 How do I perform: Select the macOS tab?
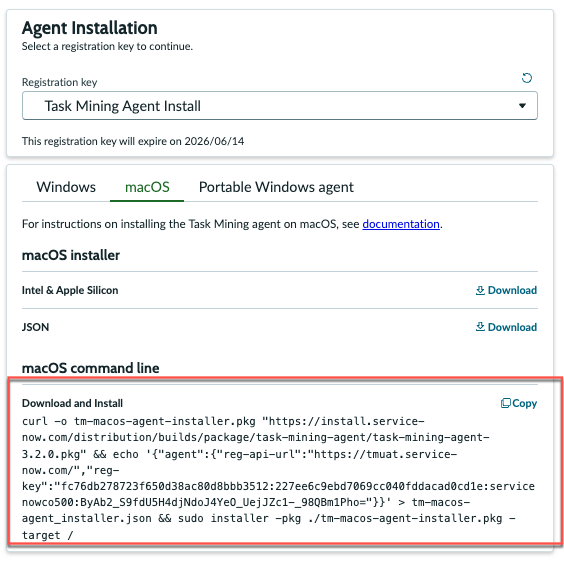(147, 187)
